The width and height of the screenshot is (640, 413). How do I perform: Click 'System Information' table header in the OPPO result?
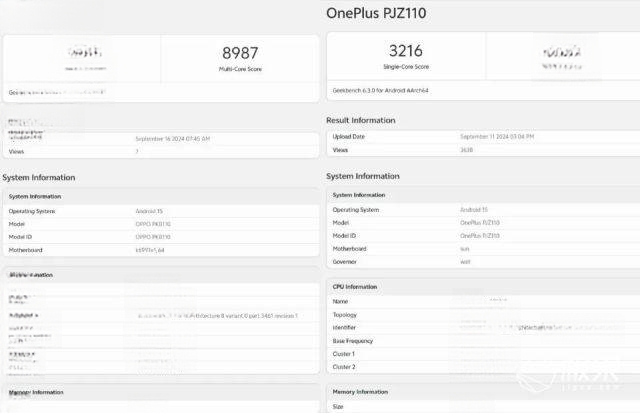[x=35, y=196]
